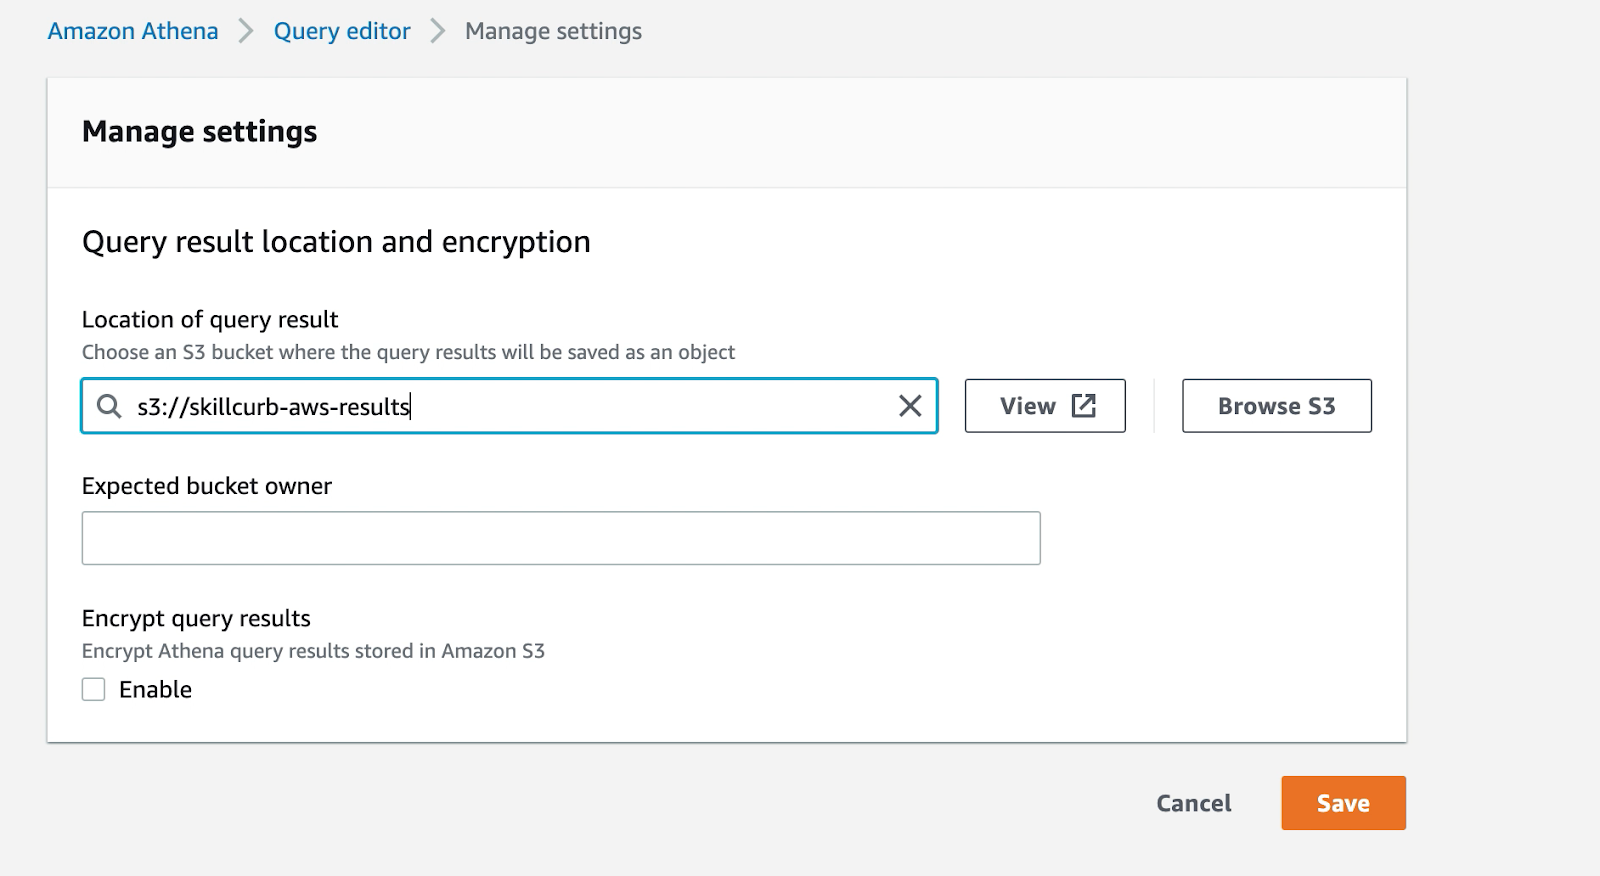This screenshot has height=876, width=1600.
Task: Click the magnifier icon in location field
Action: (x=108, y=406)
